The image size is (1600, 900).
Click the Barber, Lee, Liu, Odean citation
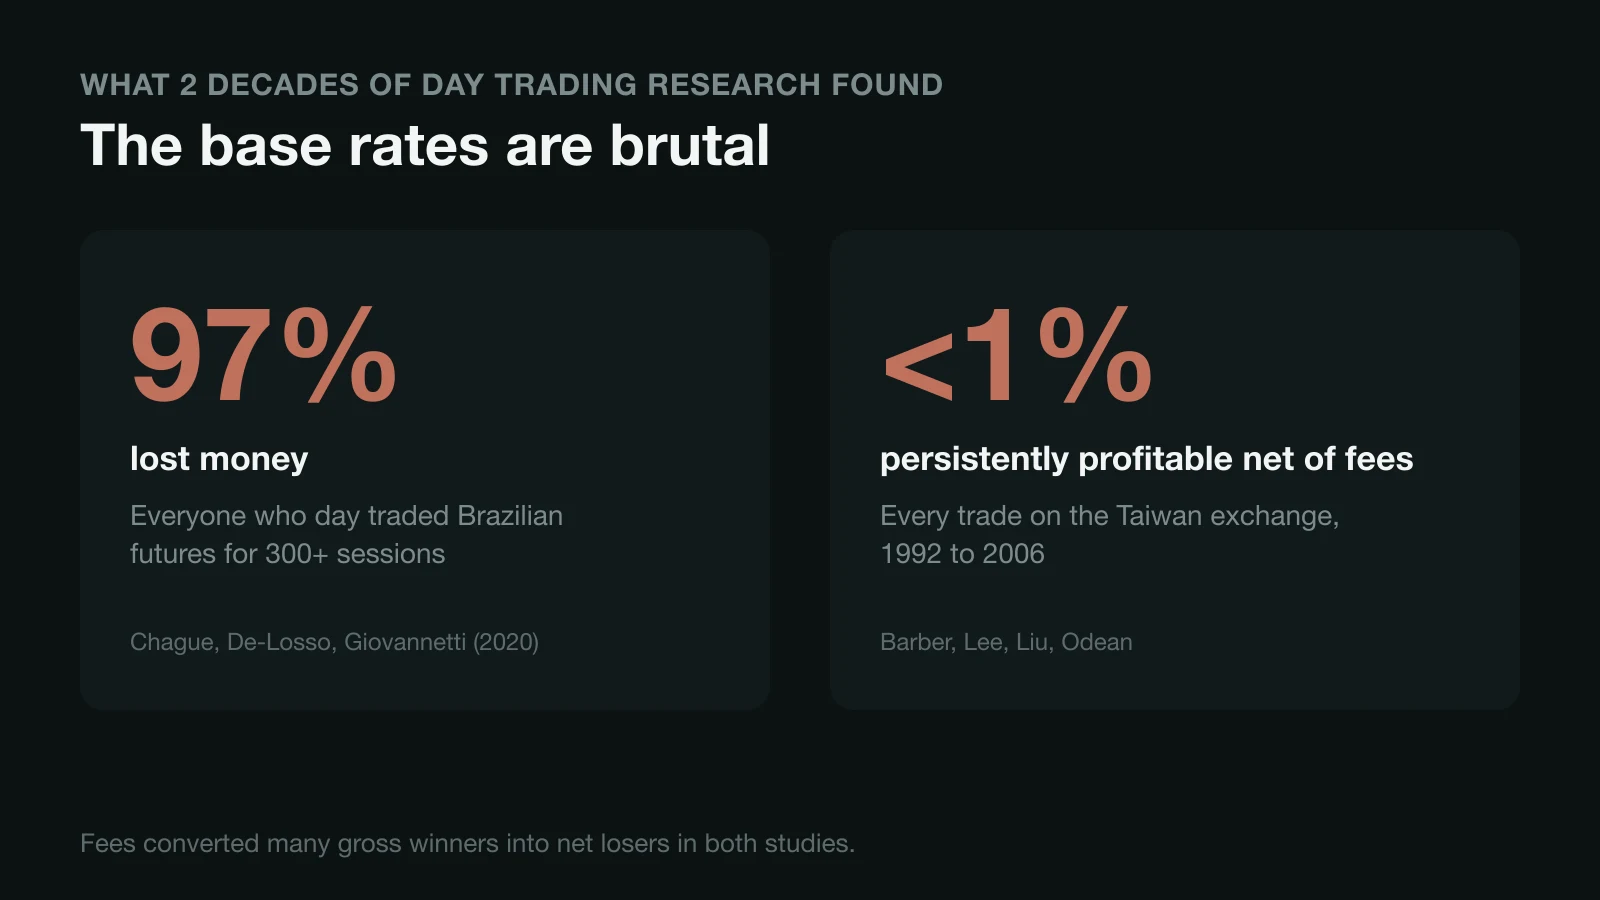click(x=1006, y=642)
